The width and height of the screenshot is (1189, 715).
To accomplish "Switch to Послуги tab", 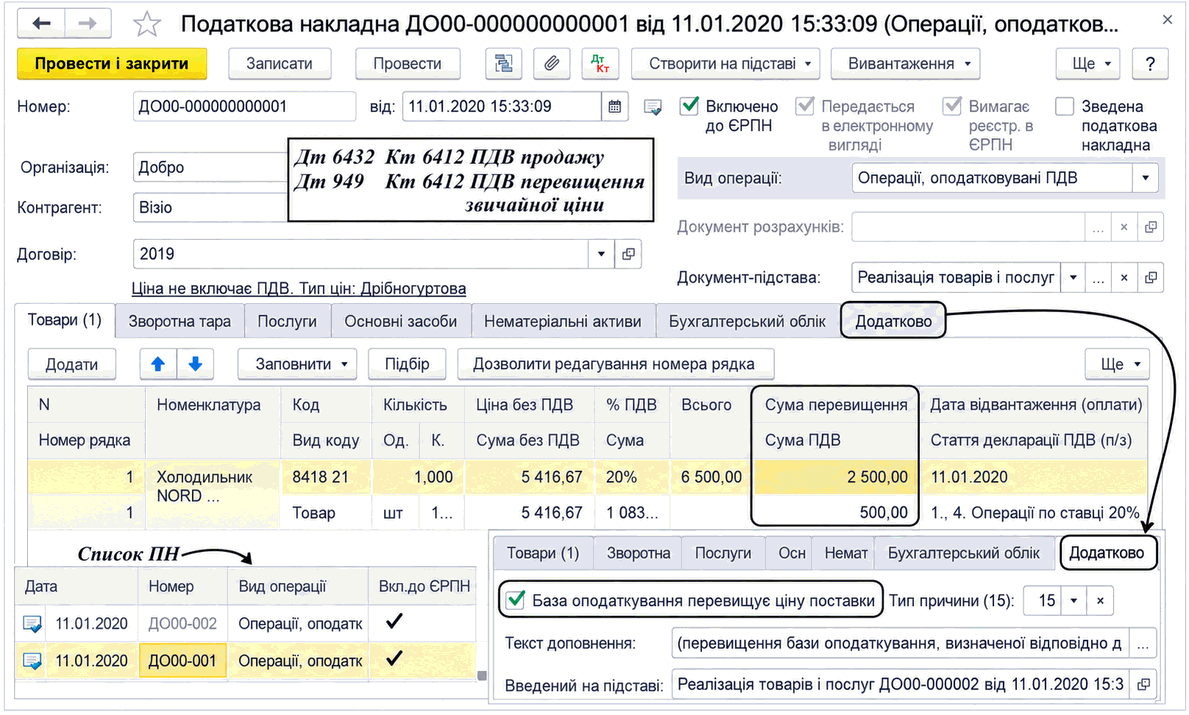I will click(287, 321).
